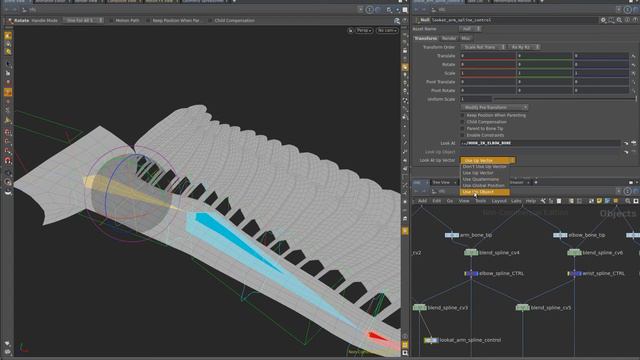Viewport: 640px width, 360px height.
Task: Pick the unhighlighted 'Use Up Vector' list entry
Action: pyautogui.click(x=484, y=173)
